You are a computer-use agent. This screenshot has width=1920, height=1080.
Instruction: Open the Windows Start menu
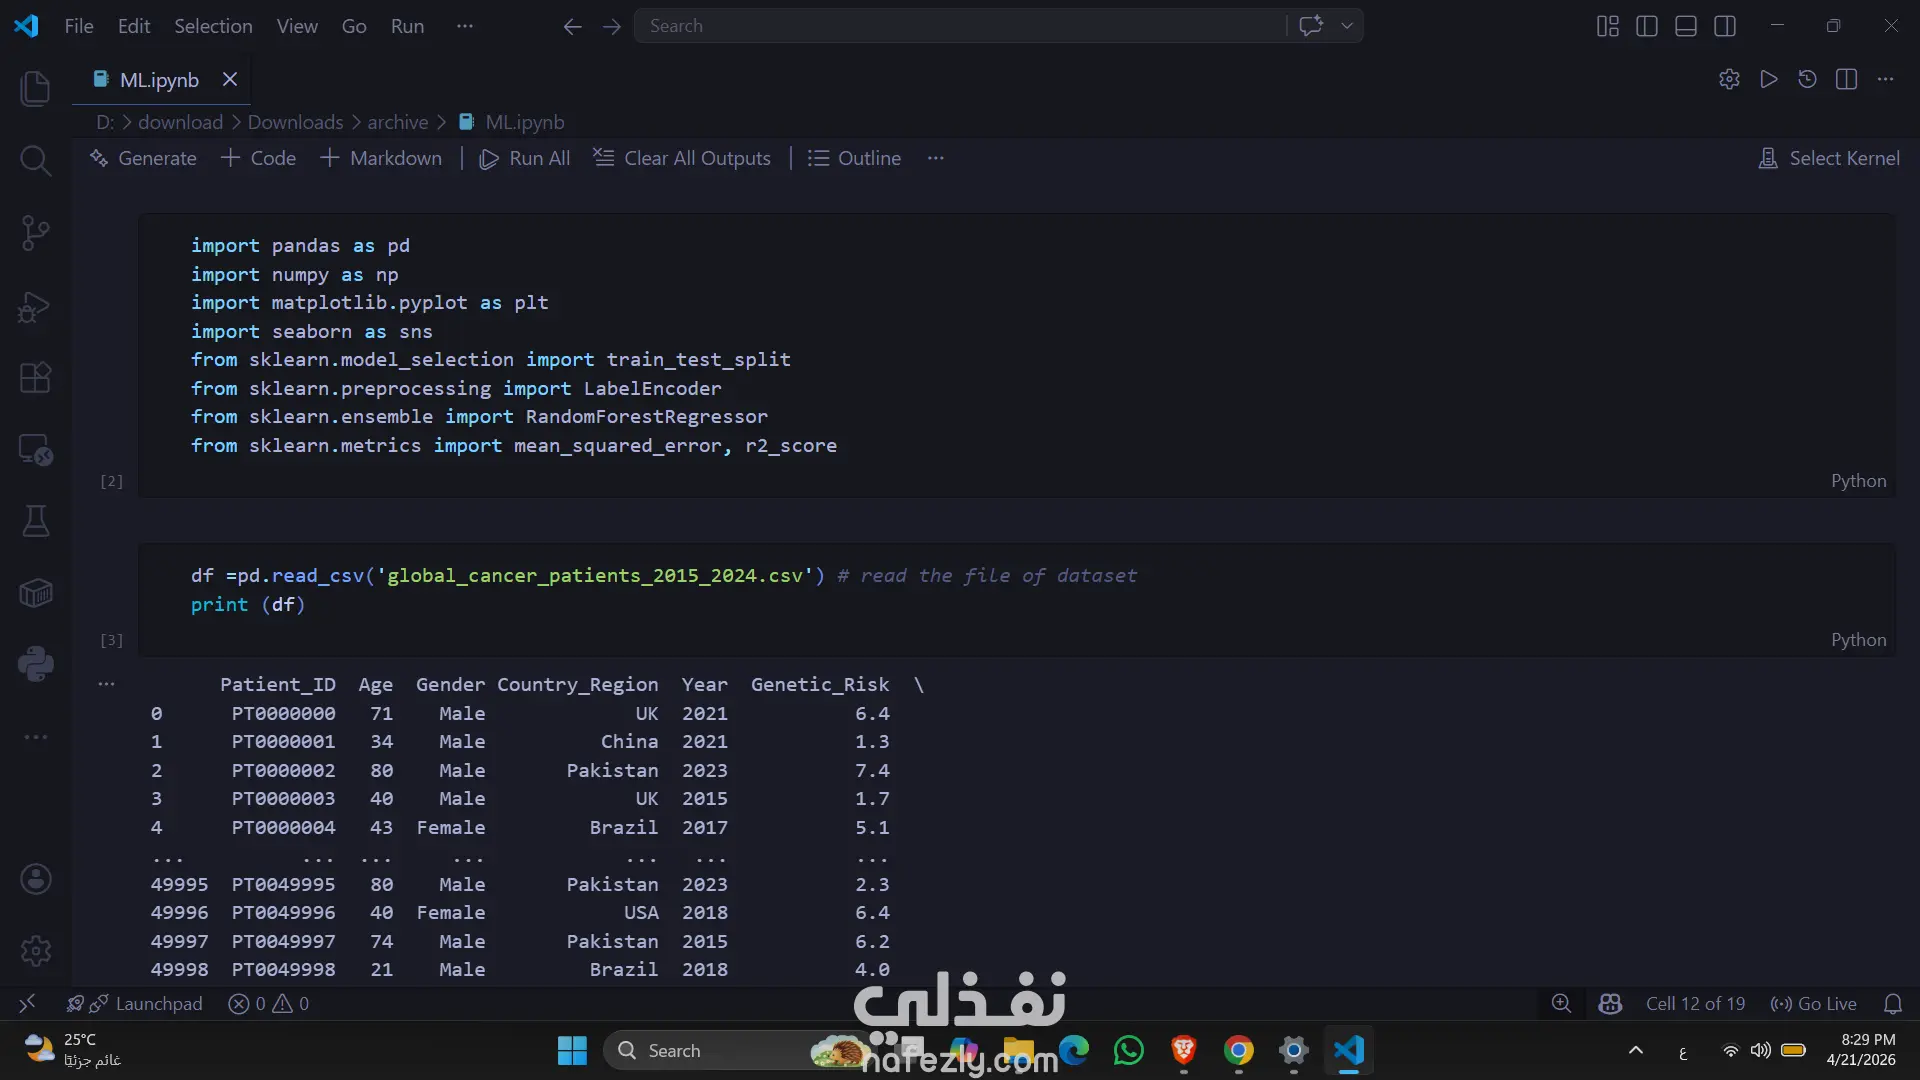pos(572,1050)
